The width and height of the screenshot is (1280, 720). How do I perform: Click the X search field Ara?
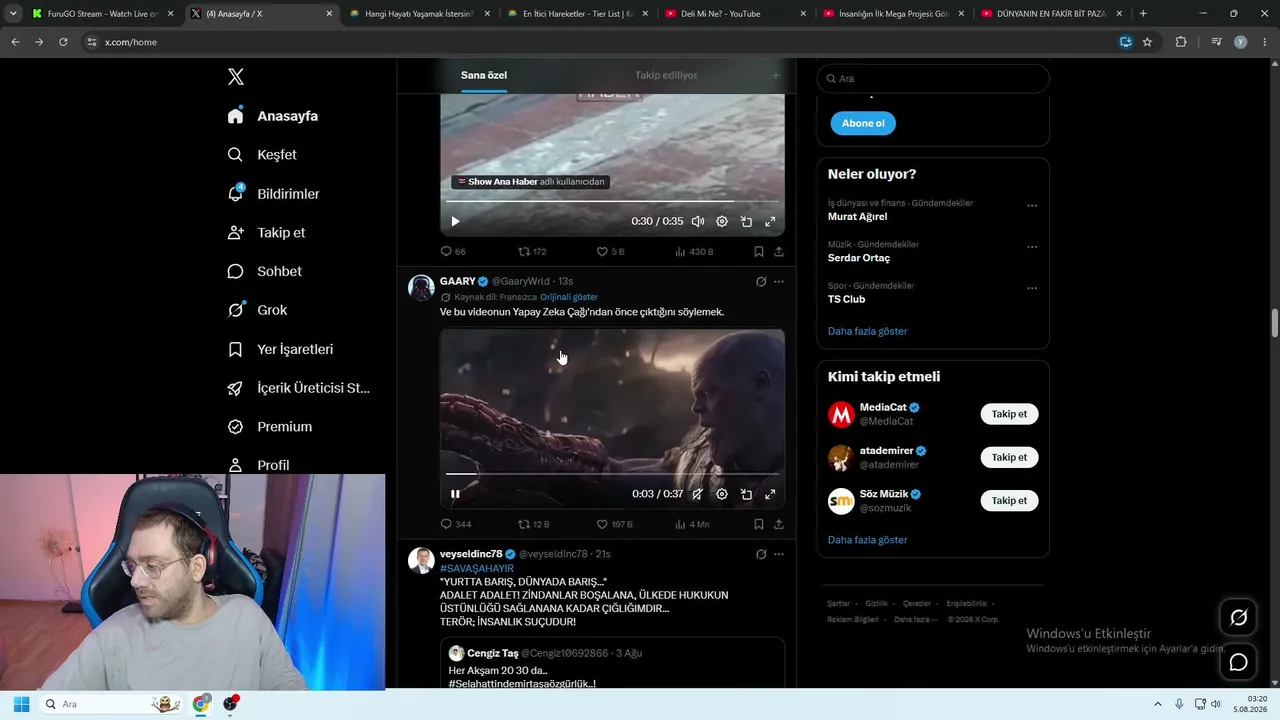click(933, 78)
